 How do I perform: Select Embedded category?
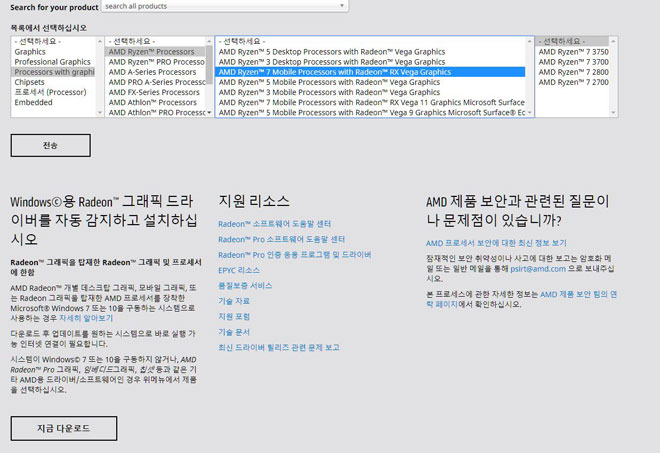(34, 102)
